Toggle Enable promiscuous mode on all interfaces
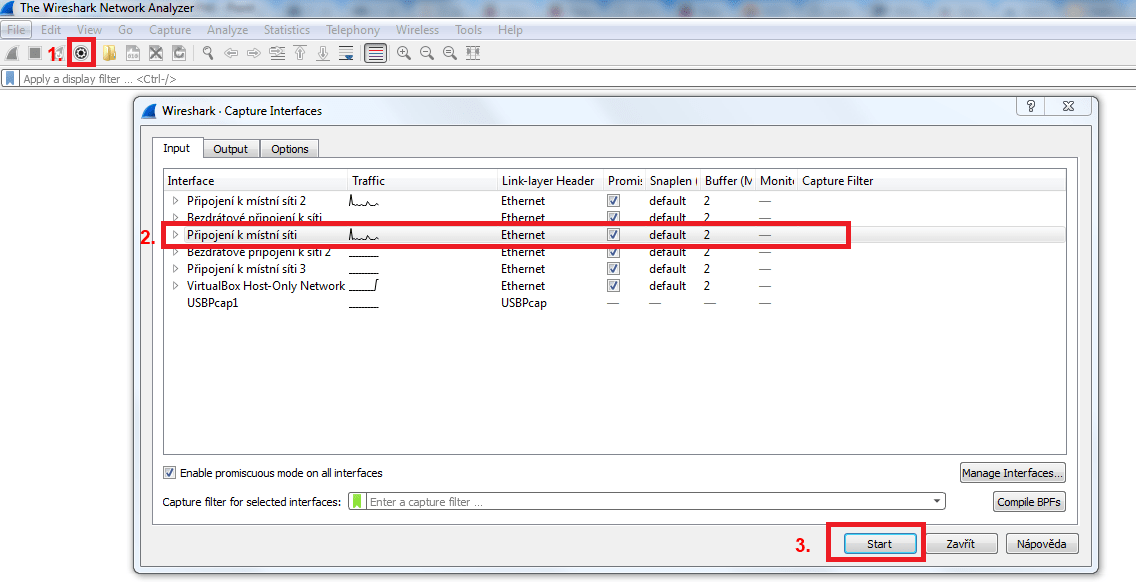 pos(170,473)
